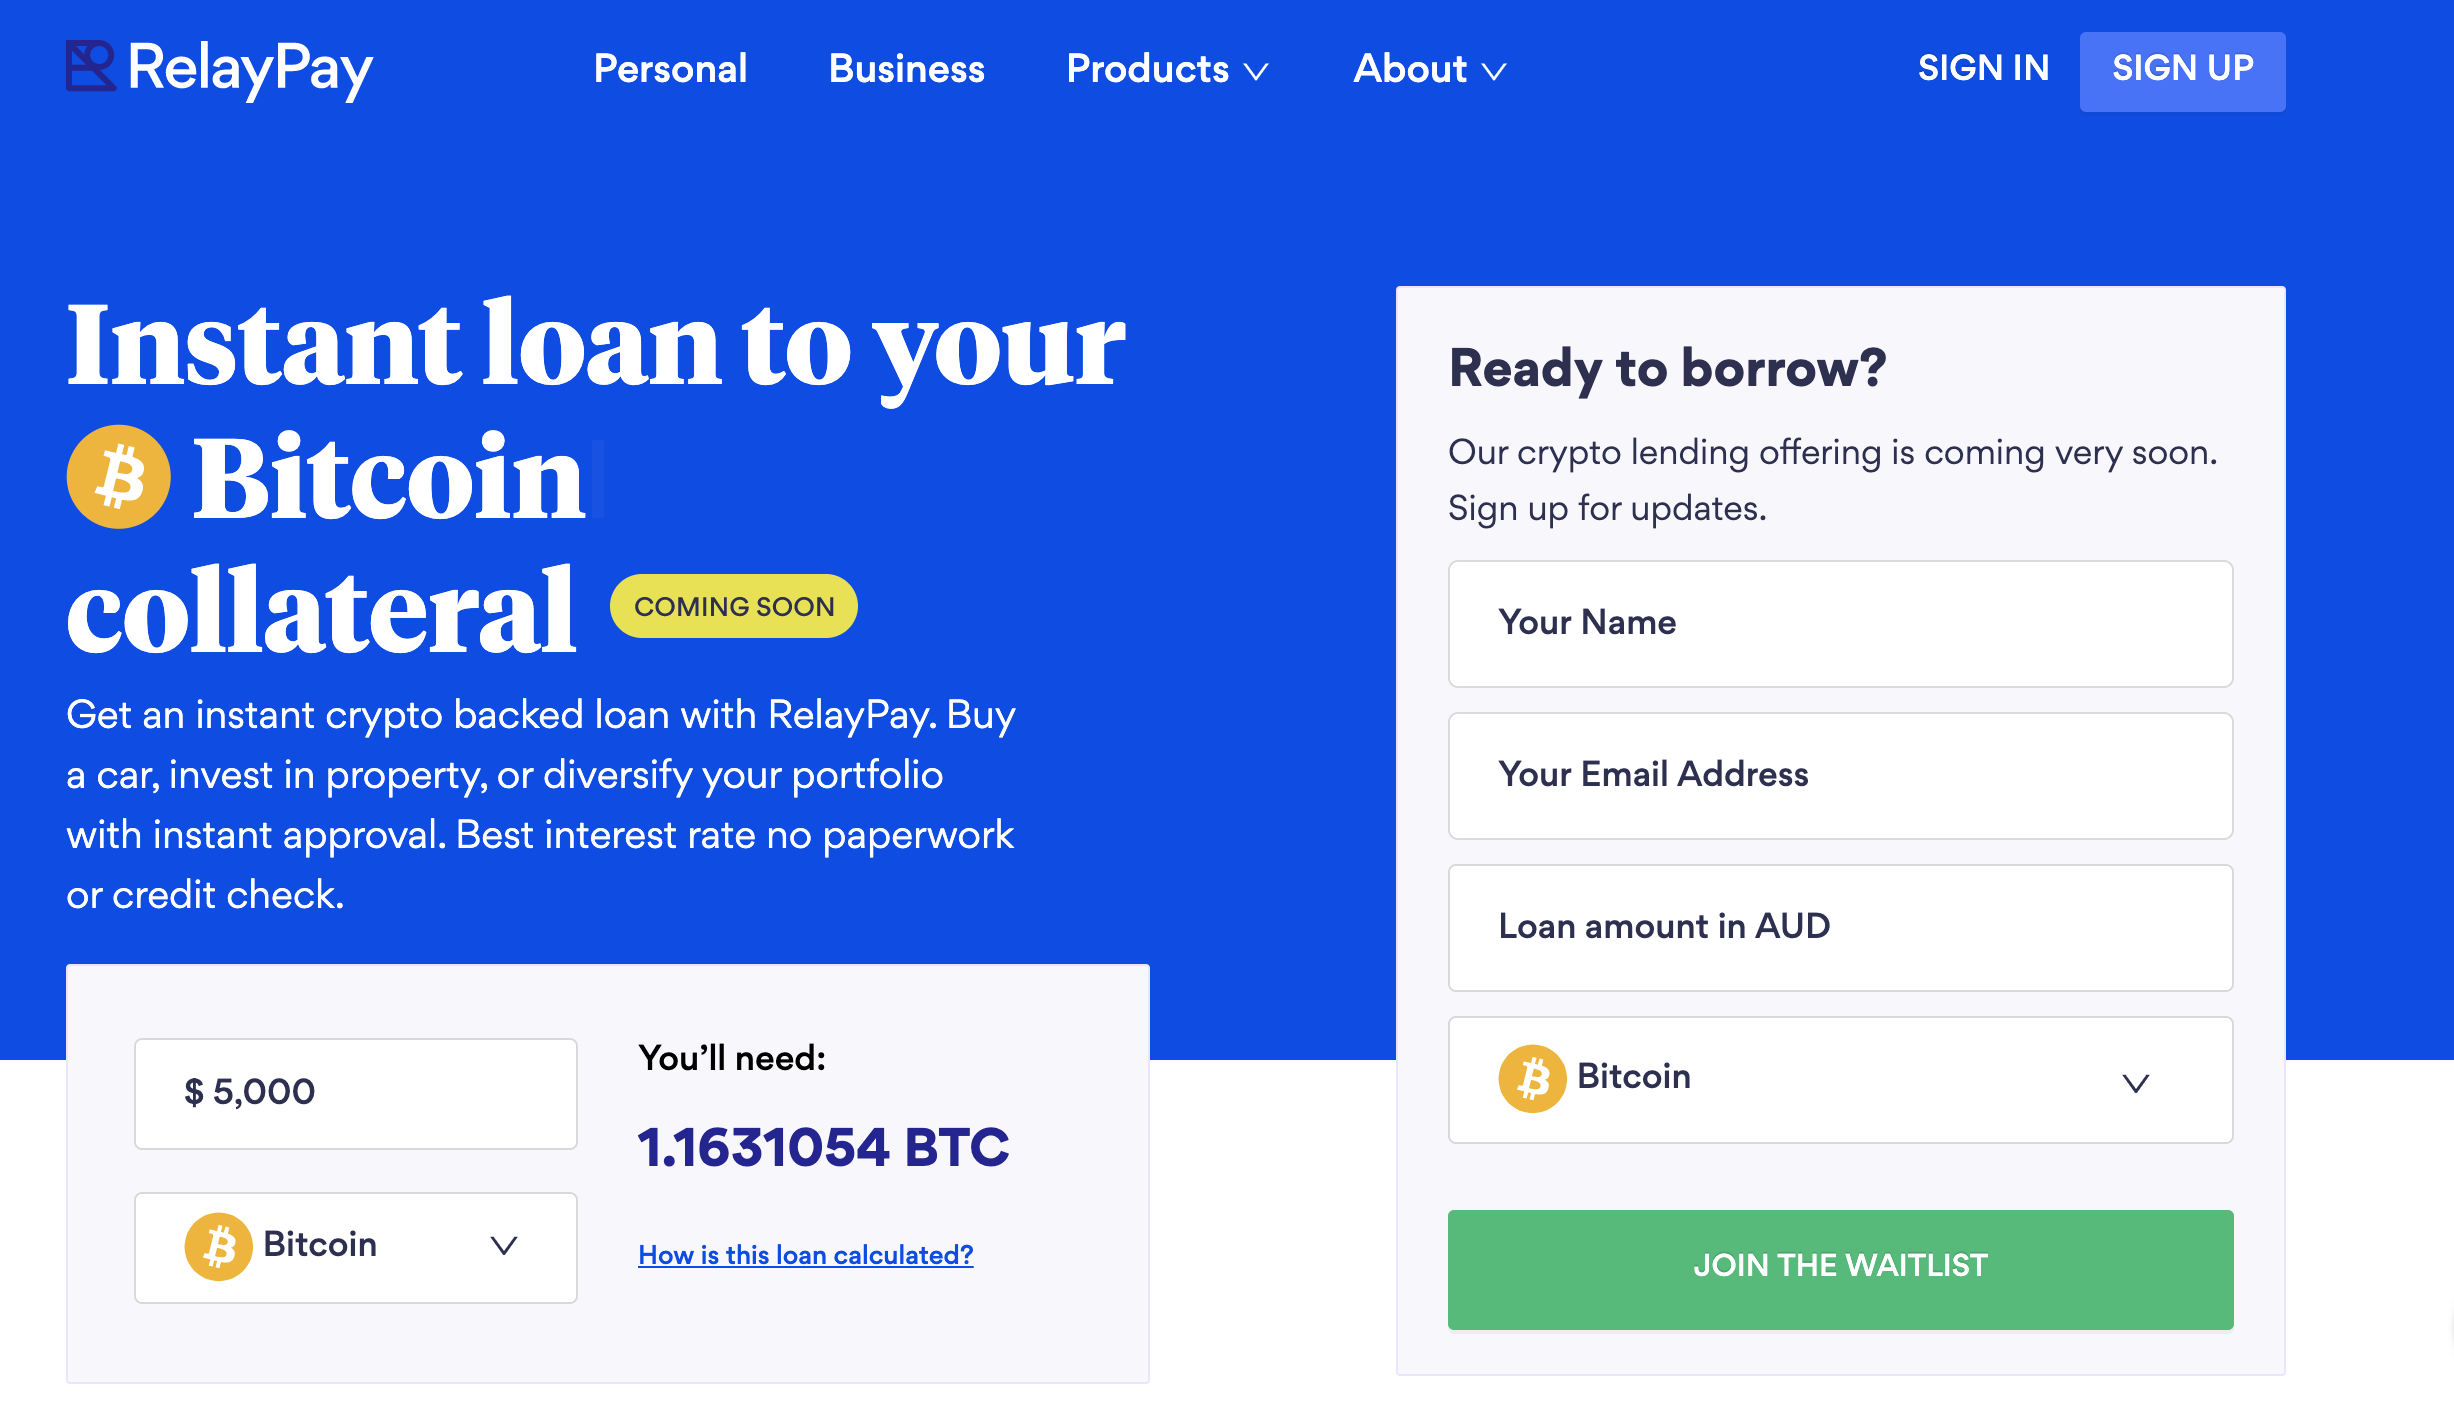Expand the Products navigation dropdown
This screenshot has height=1410, width=2454.
pos(1148,69)
